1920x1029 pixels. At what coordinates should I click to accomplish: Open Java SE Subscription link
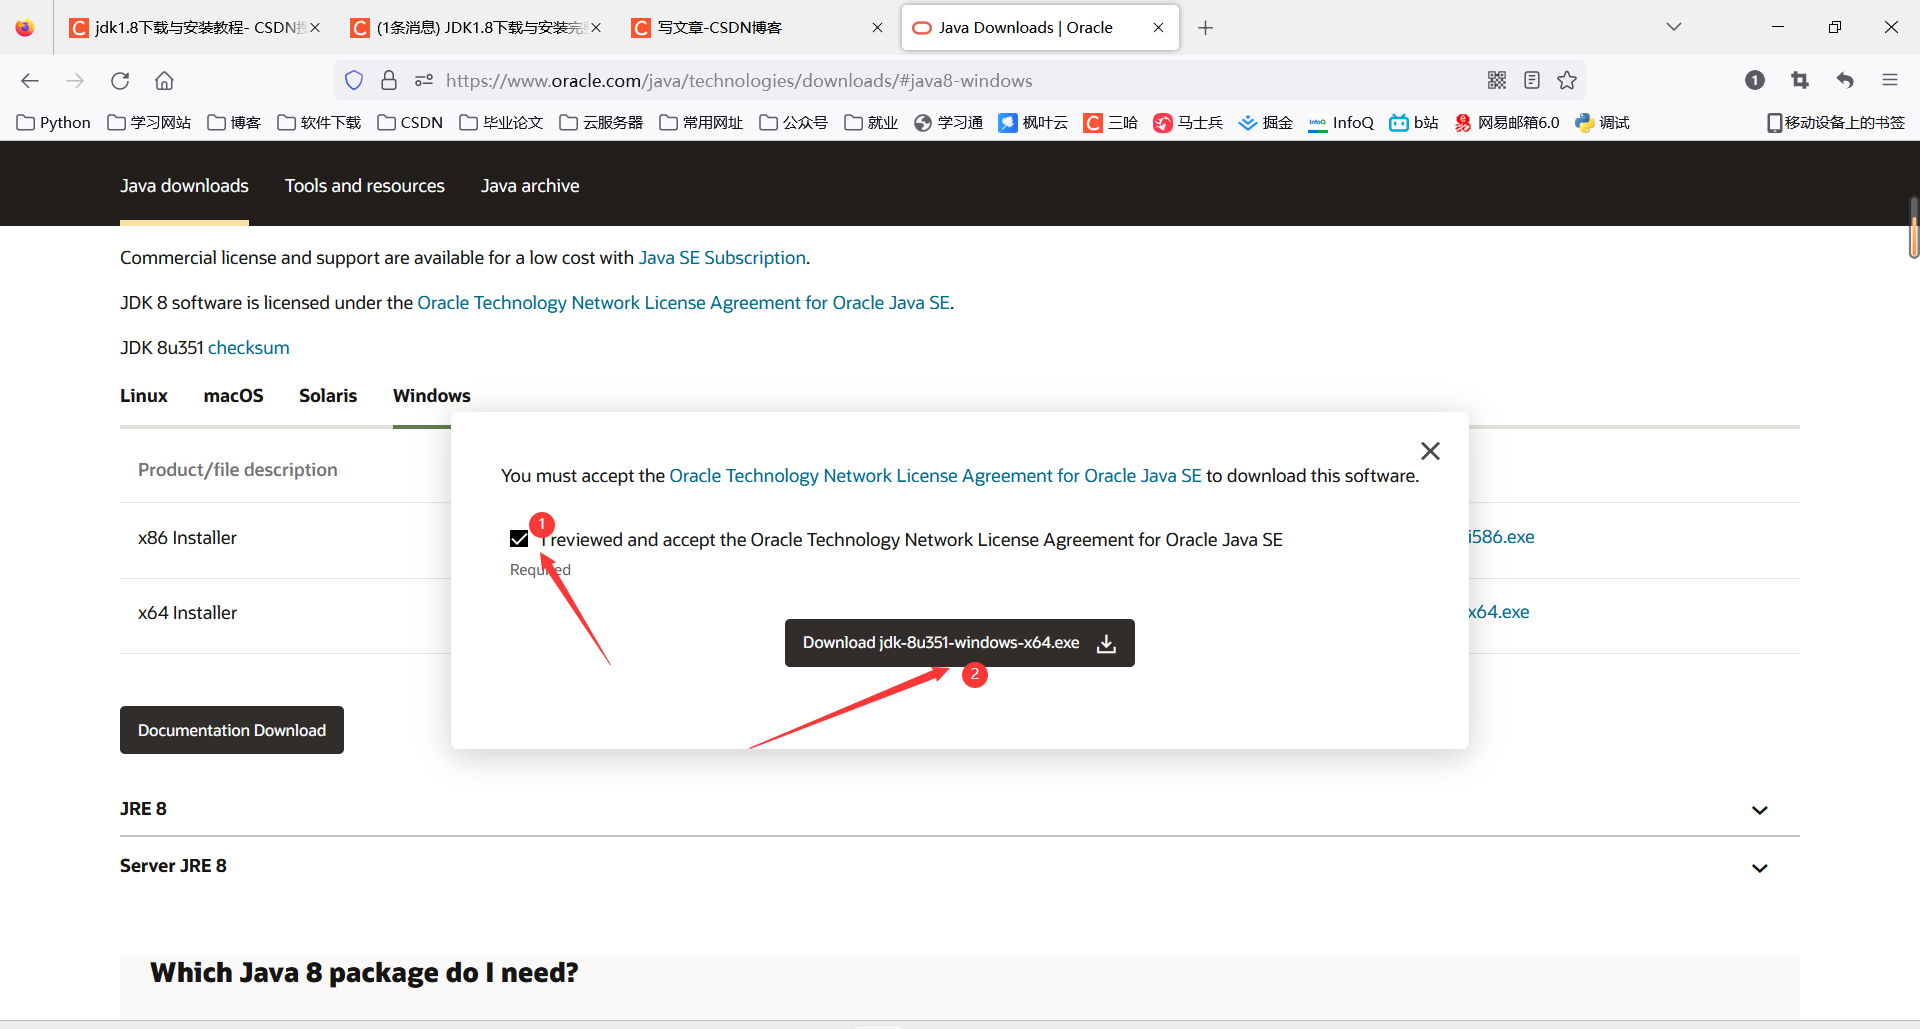point(722,258)
